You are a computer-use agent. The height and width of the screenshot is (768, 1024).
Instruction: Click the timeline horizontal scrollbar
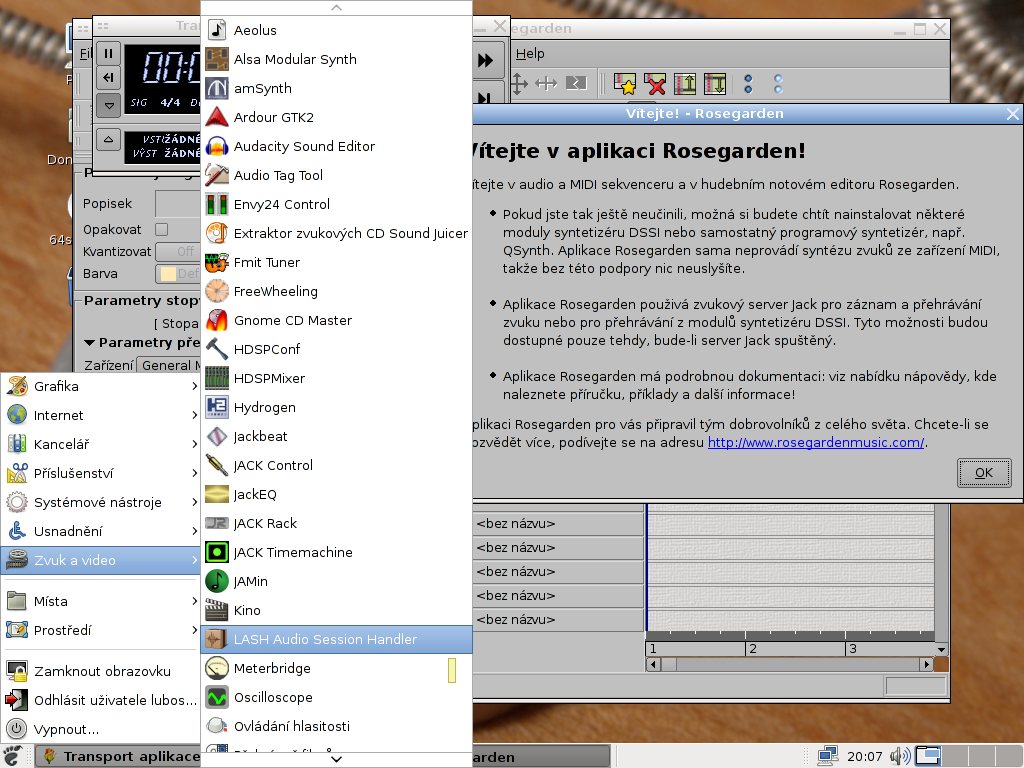tap(790, 665)
